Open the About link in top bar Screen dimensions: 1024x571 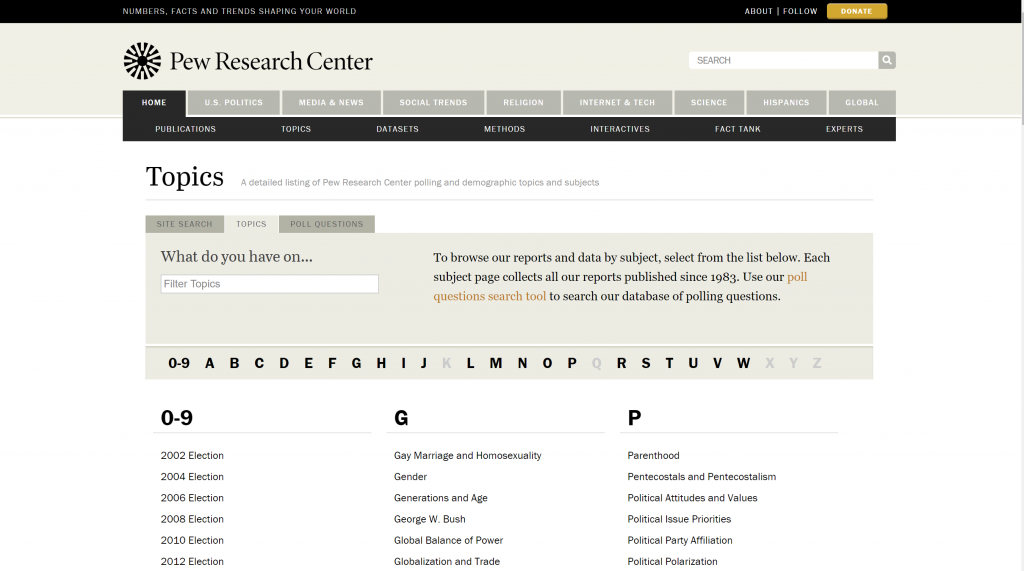click(x=758, y=11)
